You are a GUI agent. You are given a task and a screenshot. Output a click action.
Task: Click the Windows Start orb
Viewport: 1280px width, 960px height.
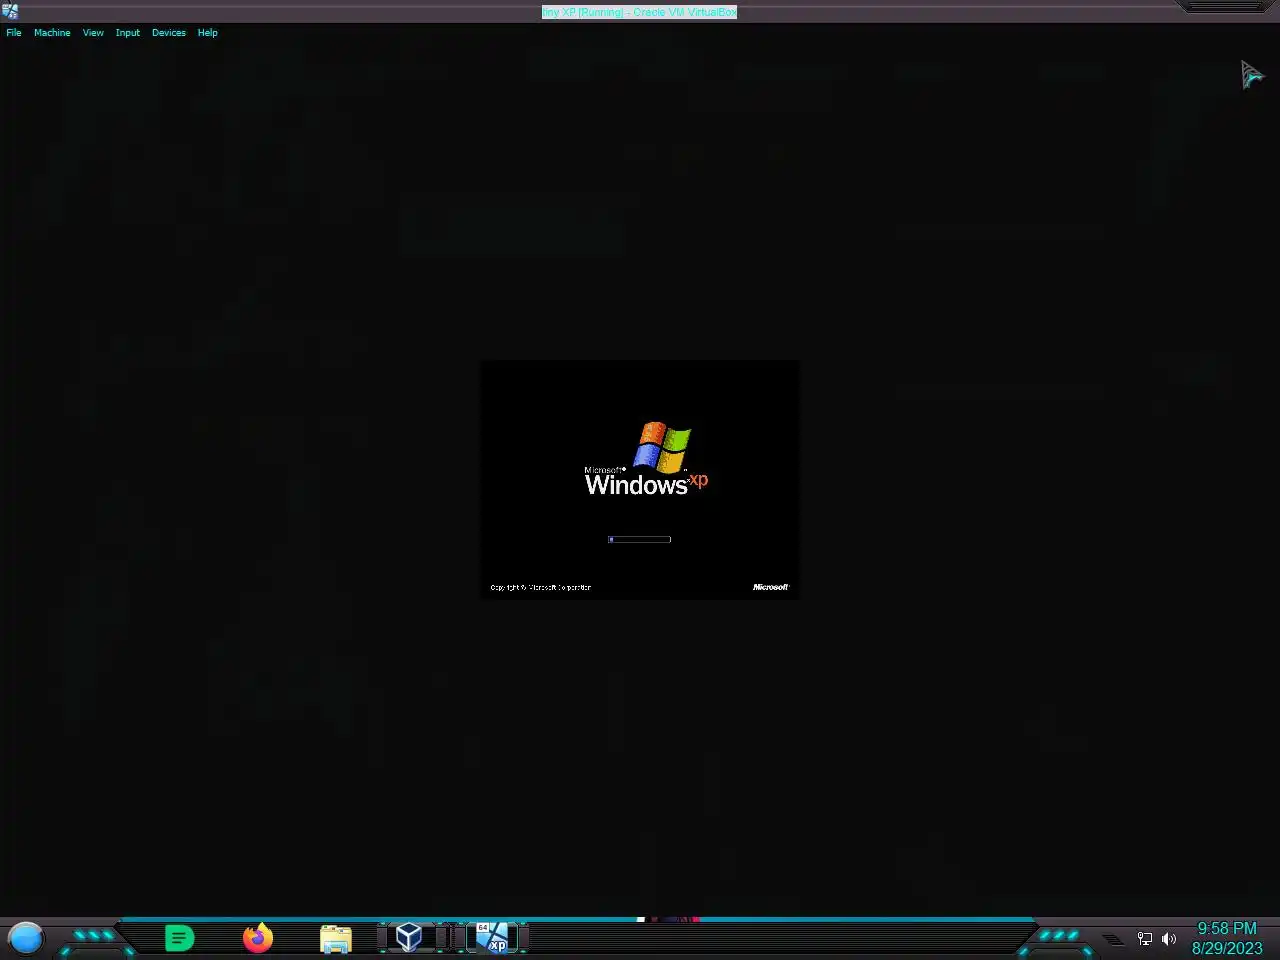pyautogui.click(x=26, y=938)
